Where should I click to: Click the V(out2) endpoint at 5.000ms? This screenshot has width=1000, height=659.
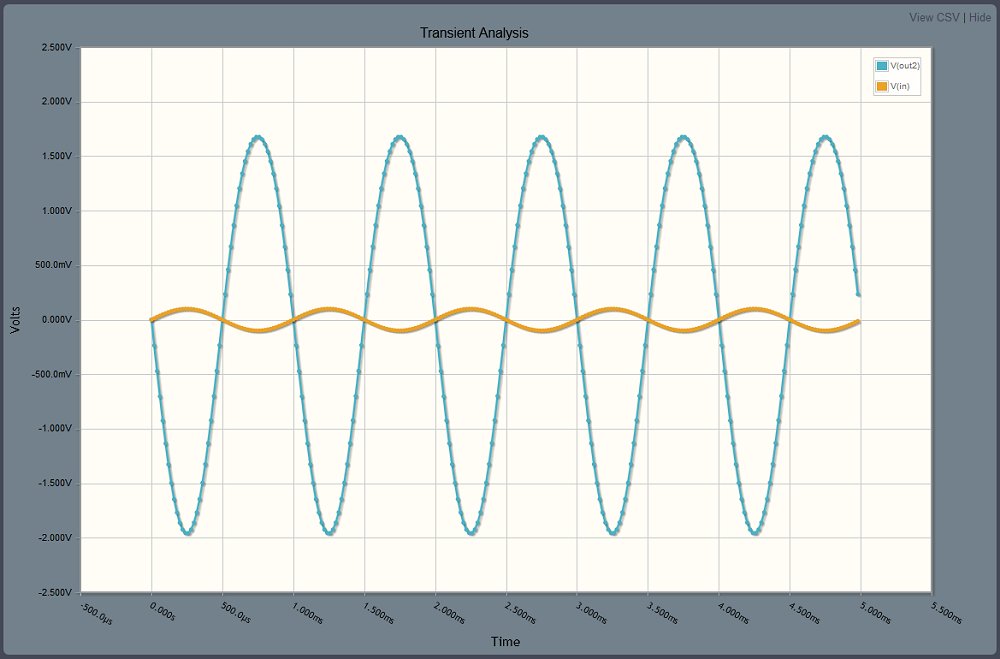[859, 295]
